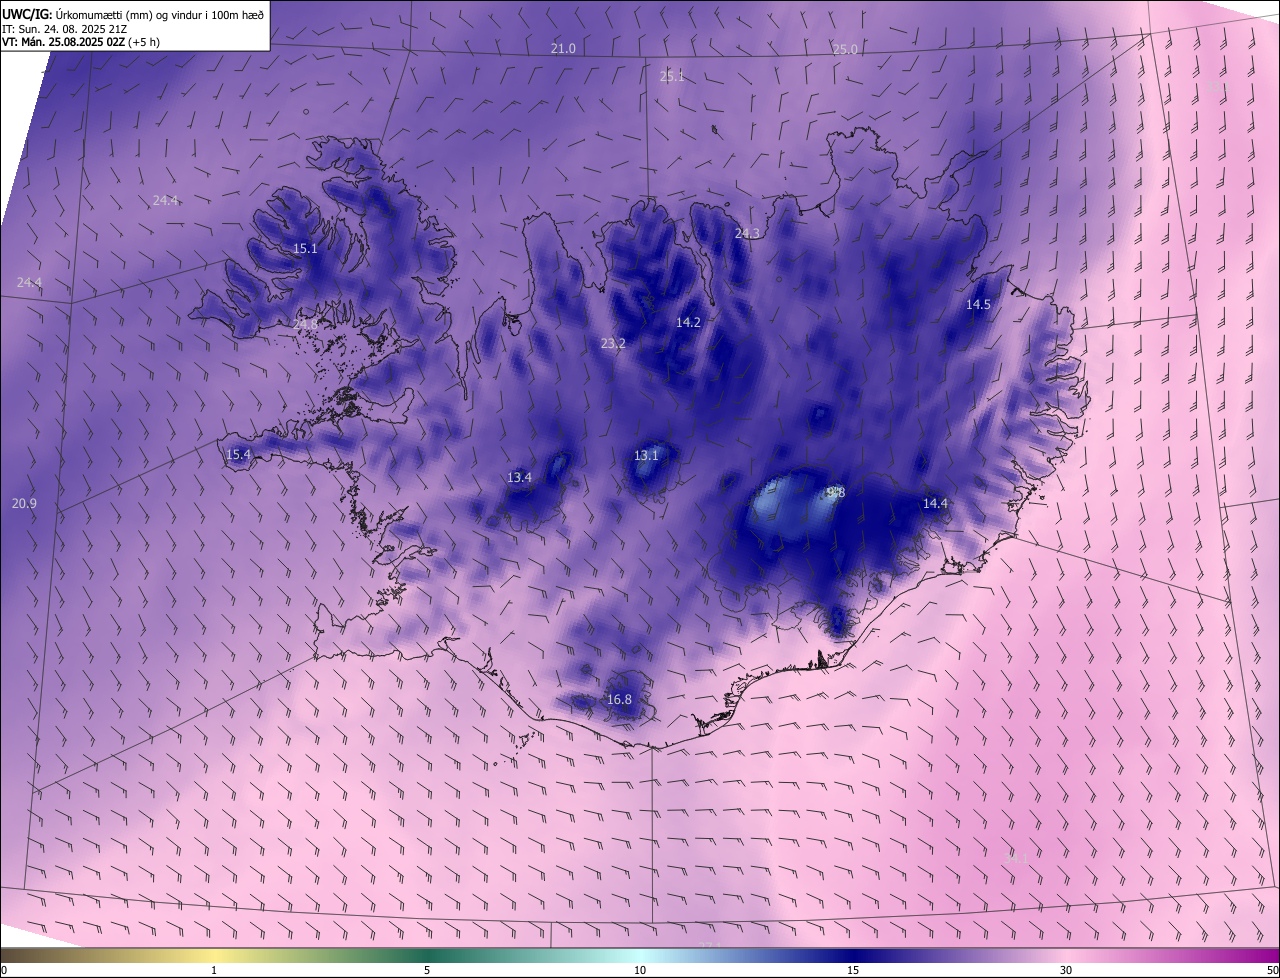Click the color scale tick label 50
Viewport: 1280px width, 978px height.
(1272, 970)
